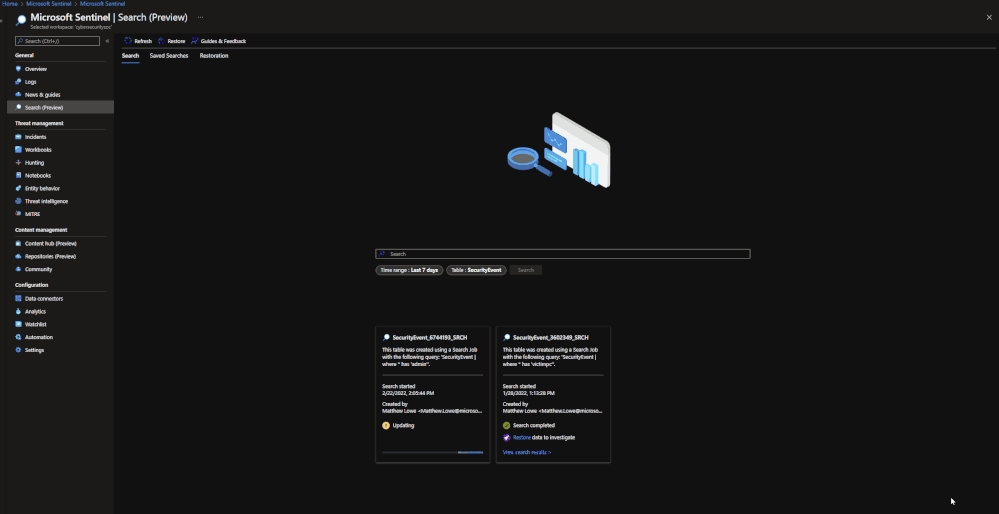Click the progress bar on updating card
This screenshot has width=999, height=514.
point(433,452)
